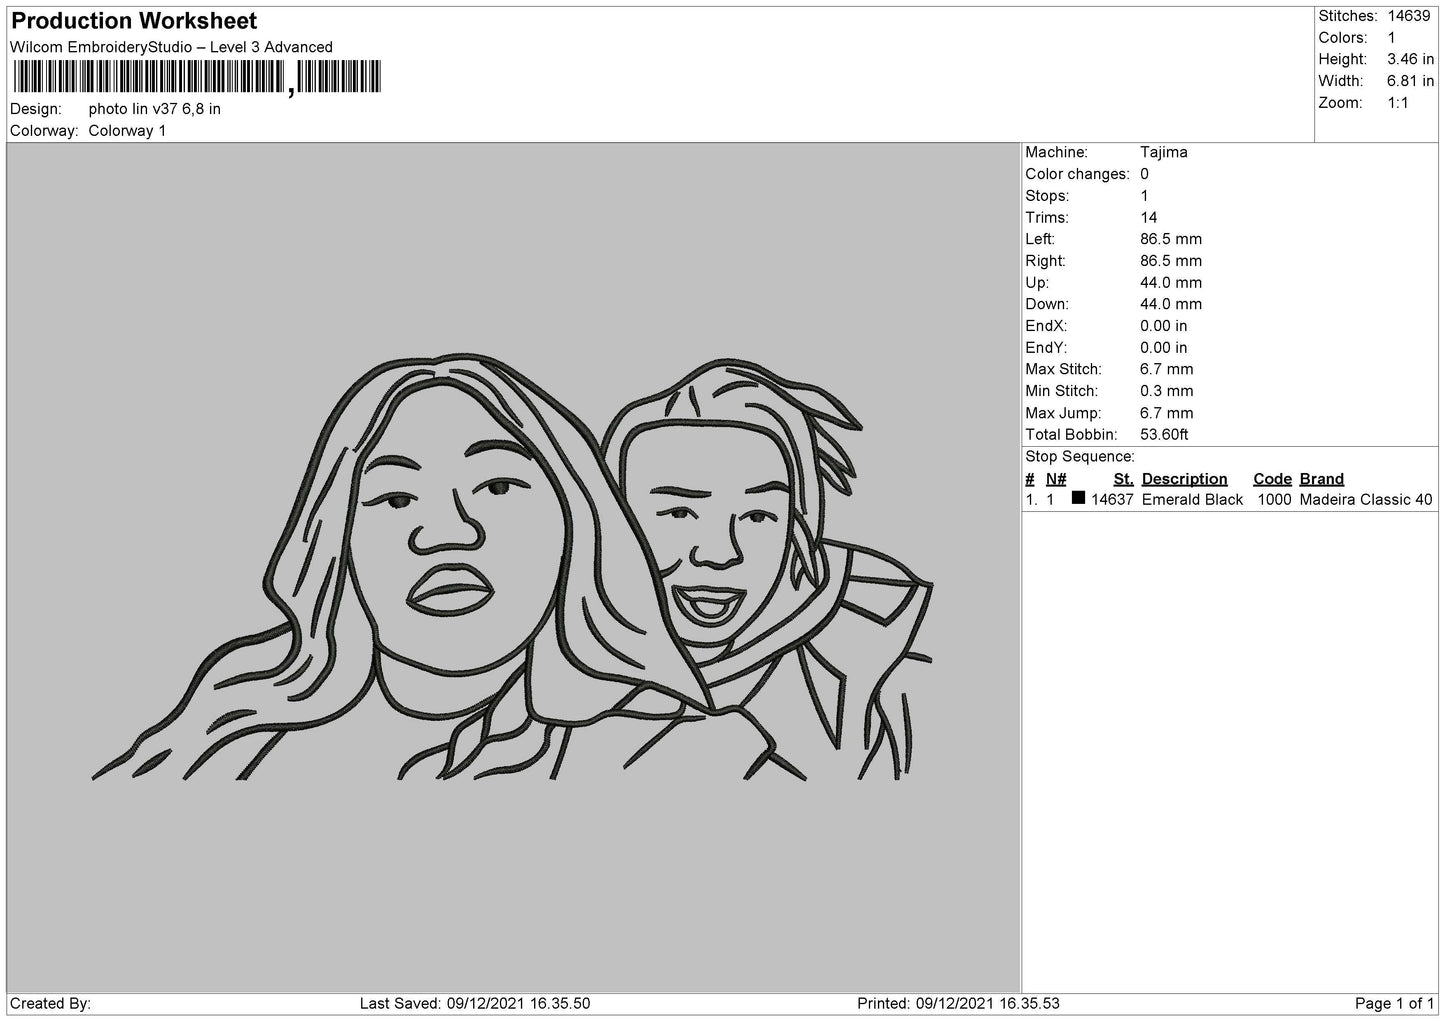Screen dimensions: 1445x1021
Task: Click the Color changes value 0
Action: pyautogui.click(x=1145, y=174)
